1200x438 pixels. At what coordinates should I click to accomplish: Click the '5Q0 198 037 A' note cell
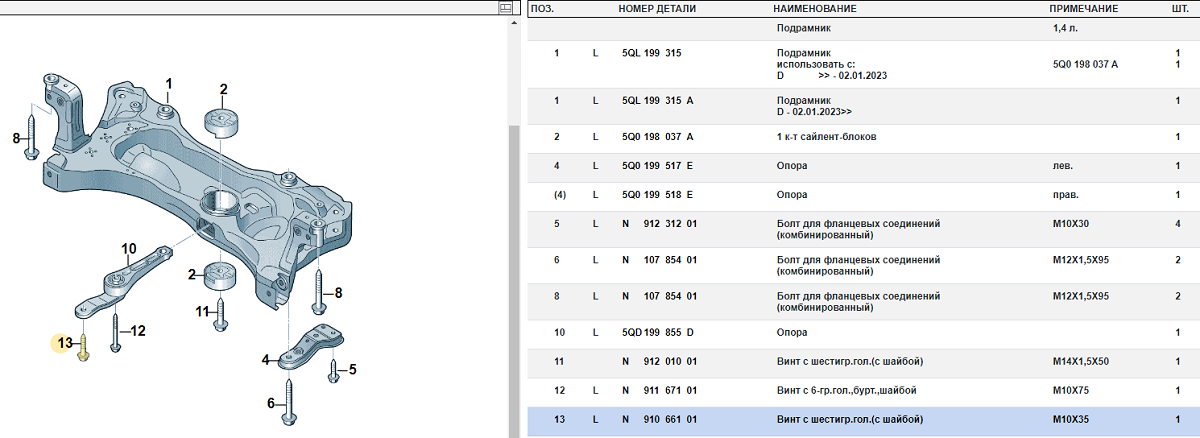1085,64
